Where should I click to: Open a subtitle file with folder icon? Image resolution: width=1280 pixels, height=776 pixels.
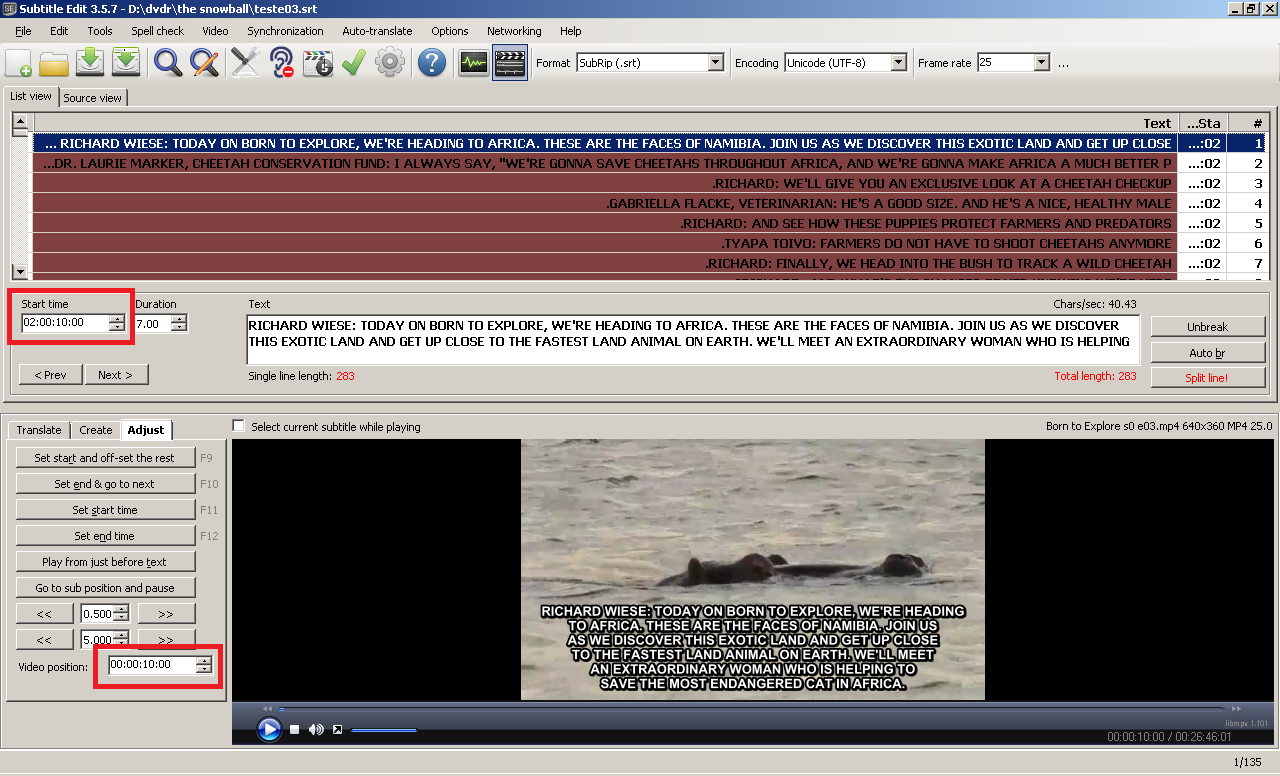click(54, 63)
